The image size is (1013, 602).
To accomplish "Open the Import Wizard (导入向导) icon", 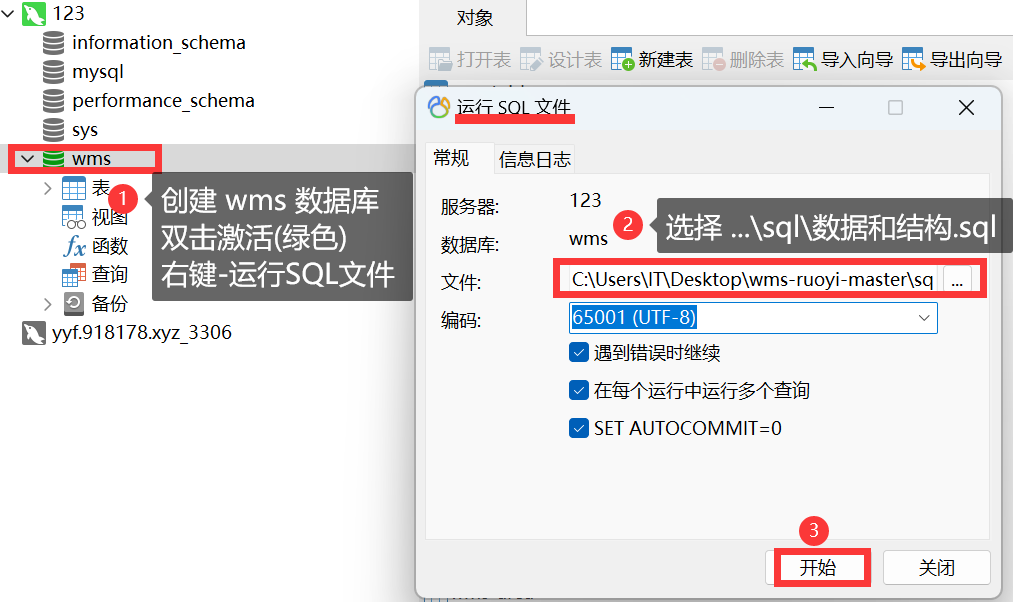I will [804, 59].
